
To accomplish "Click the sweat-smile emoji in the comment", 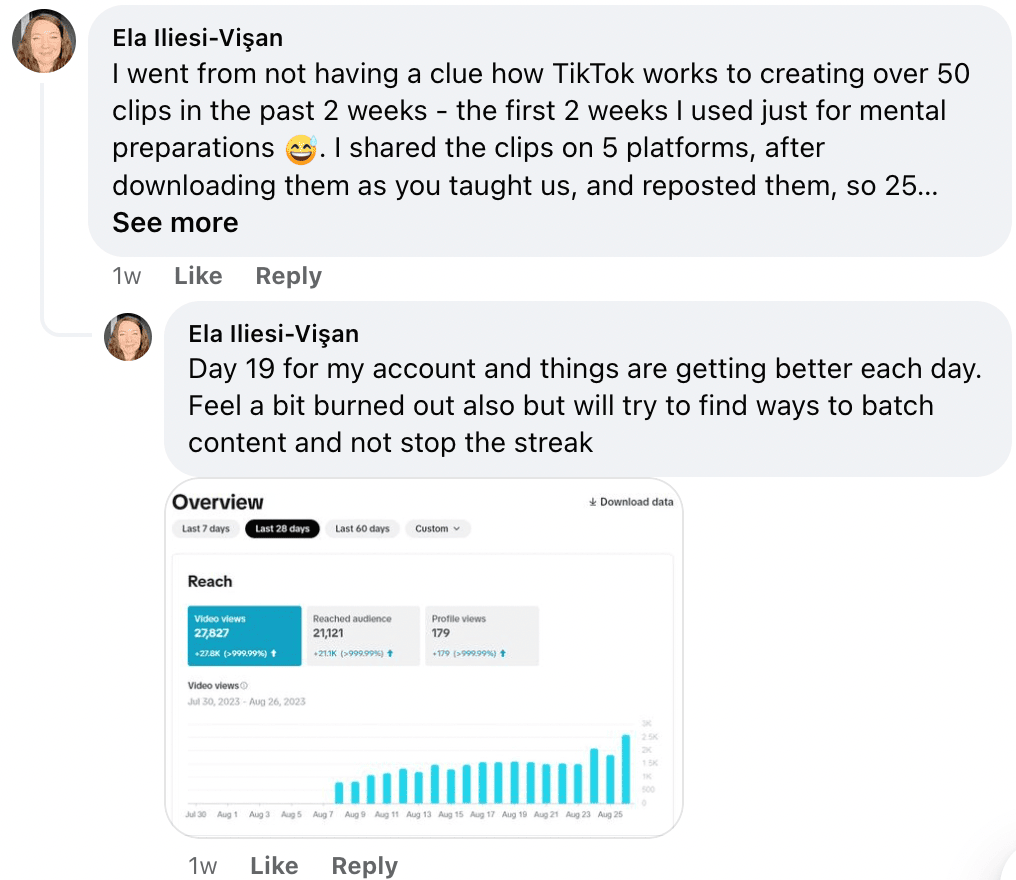I will (301, 149).
